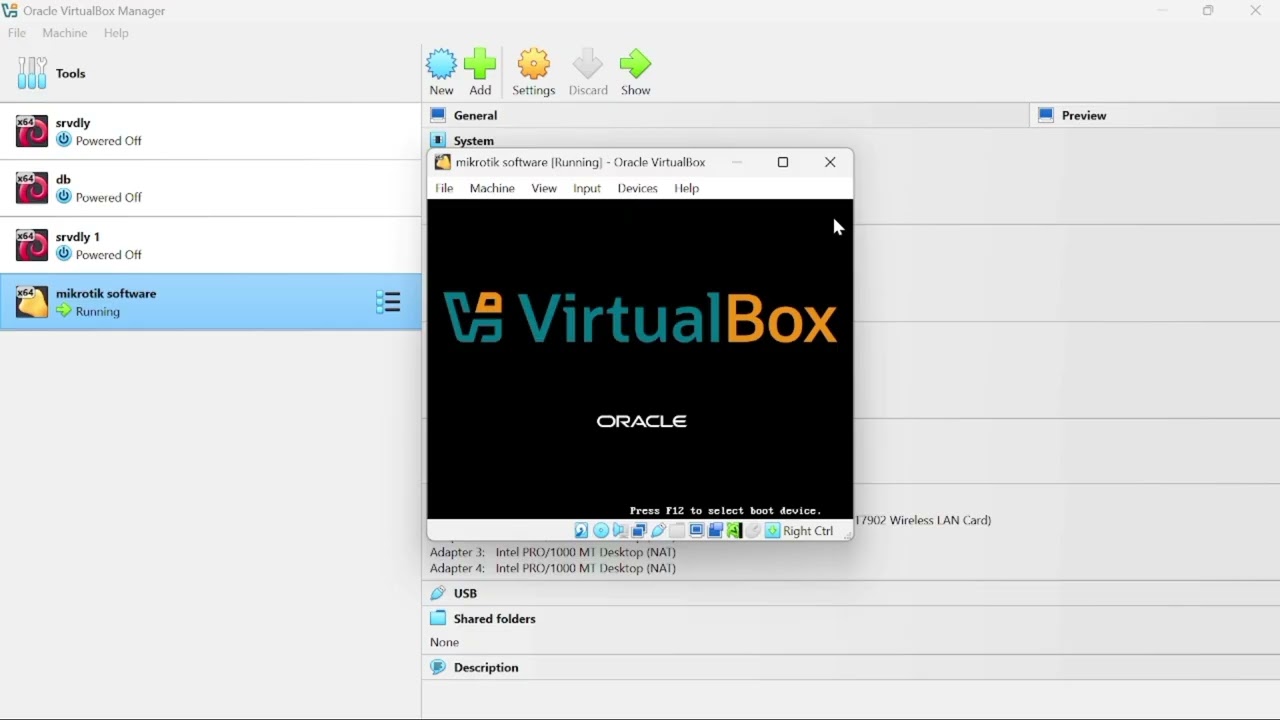The image size is (1280, 720).
Task: Click the Wireless LAN Card adapter text
Action: point(923,520)
